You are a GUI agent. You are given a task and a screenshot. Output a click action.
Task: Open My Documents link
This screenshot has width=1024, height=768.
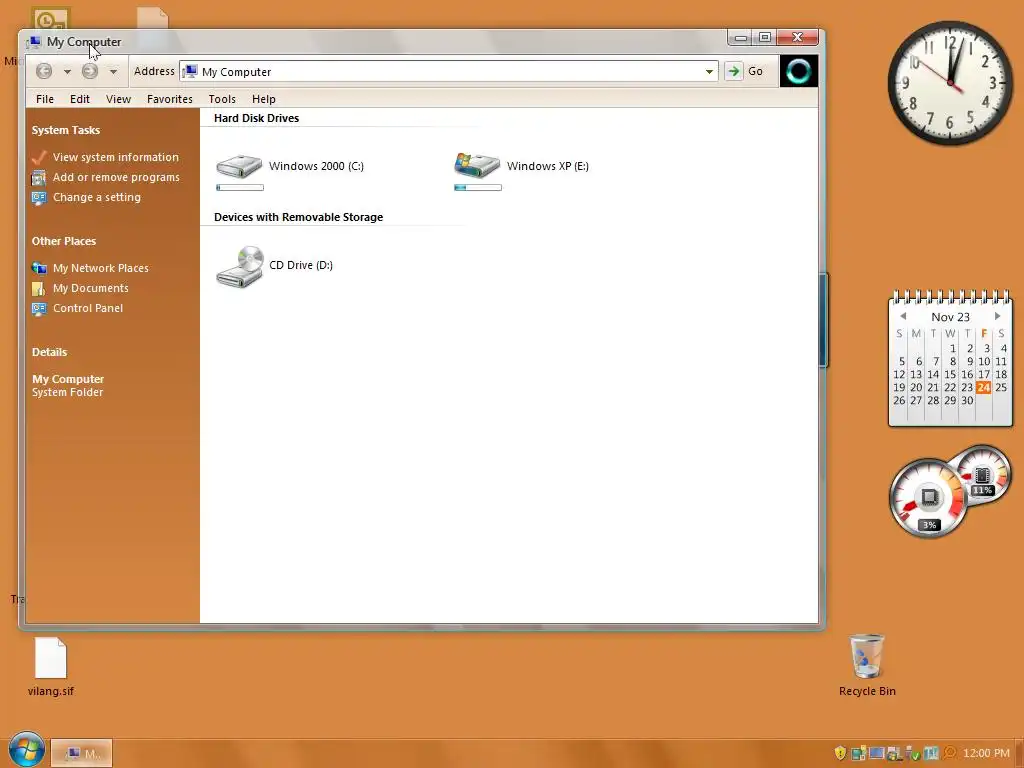(x=91, y=288)
